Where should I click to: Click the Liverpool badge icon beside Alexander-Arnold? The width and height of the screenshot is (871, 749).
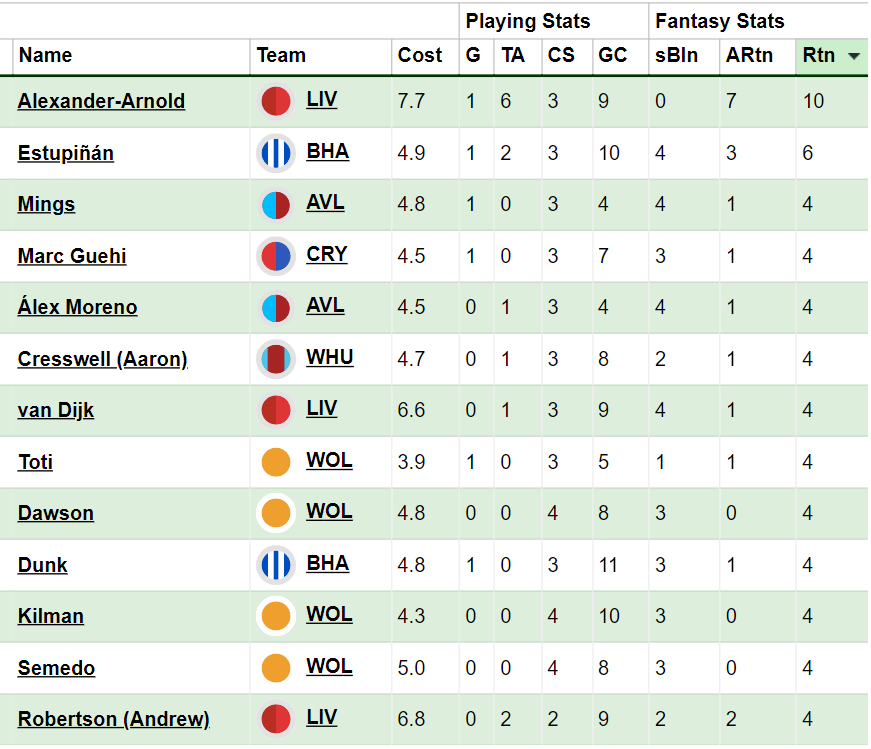coord(276,102)
